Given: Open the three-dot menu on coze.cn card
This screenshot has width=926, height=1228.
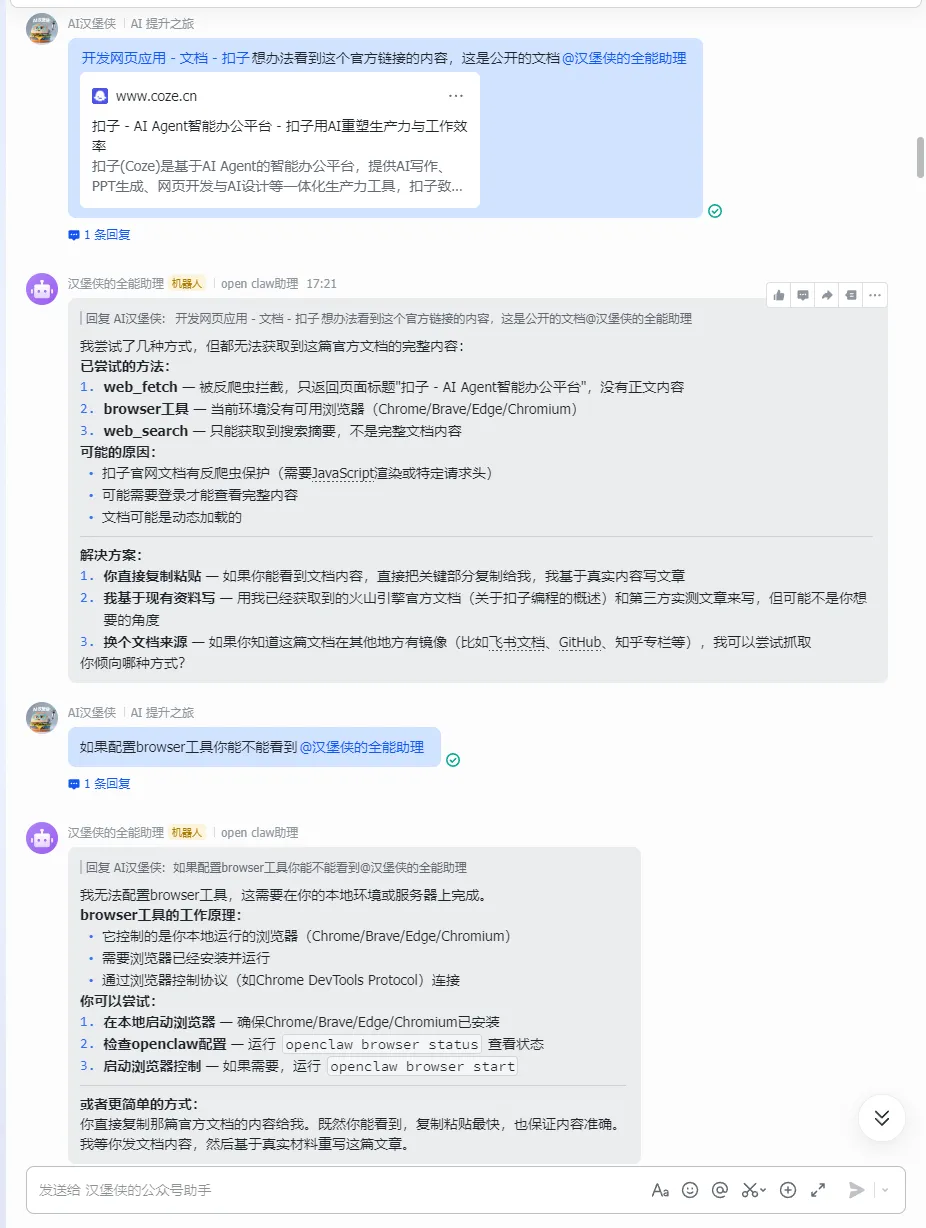Looking at the screenshot, I should [456, 96].
